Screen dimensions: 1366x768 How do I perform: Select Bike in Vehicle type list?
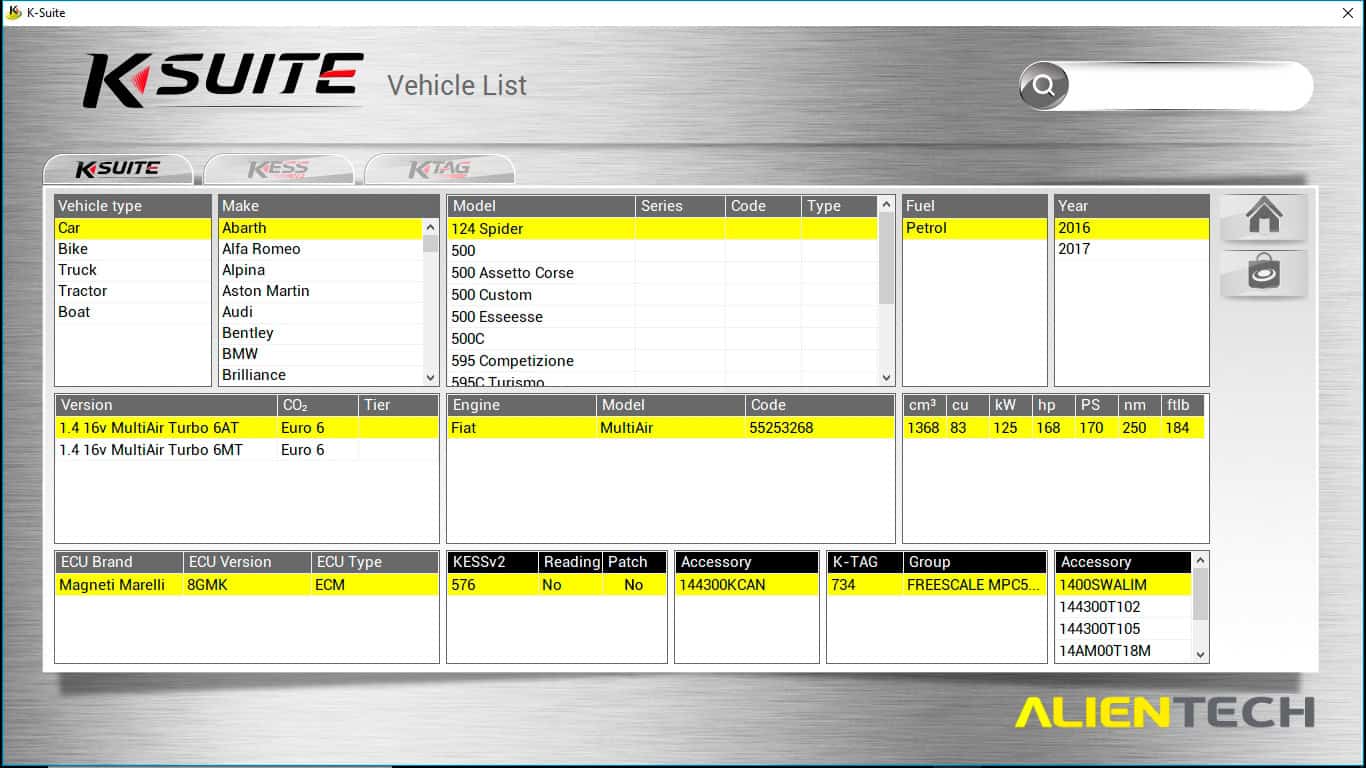pyautogui.click(x=73, y=249)
